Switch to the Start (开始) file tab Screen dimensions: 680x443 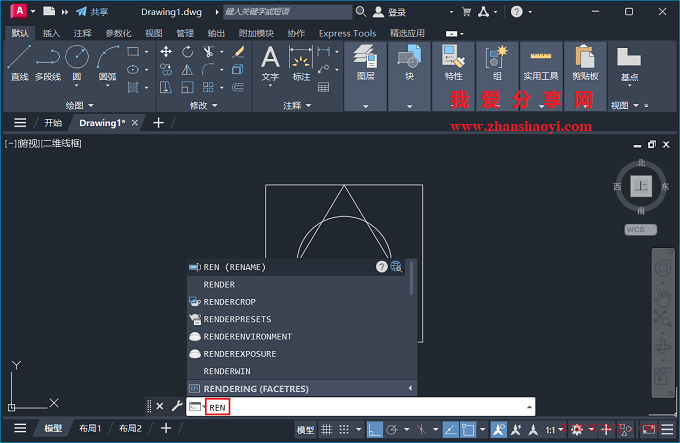pyautogui.click(x=53, y=123)
